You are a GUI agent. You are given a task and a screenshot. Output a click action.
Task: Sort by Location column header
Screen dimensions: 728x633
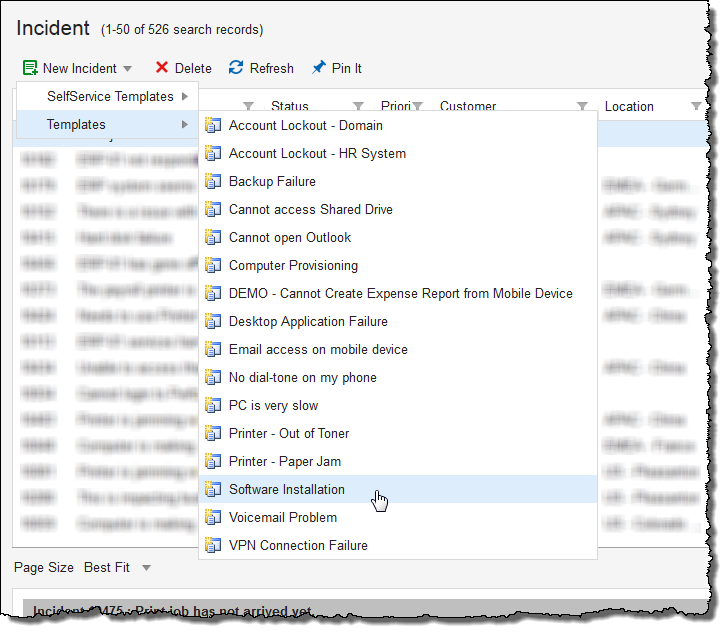(629, 106)
